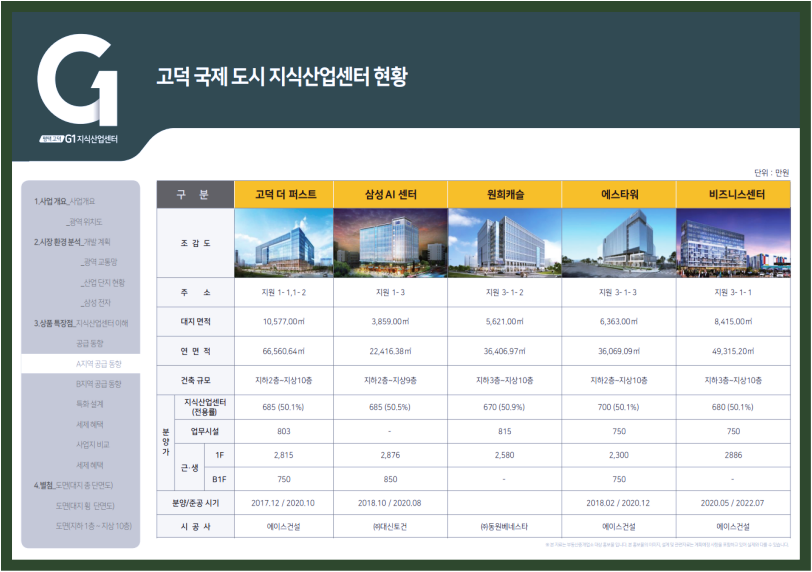Open the _광역 위치도 sidebar item
Screen dimensions: 812x572
tap(84, 222)
